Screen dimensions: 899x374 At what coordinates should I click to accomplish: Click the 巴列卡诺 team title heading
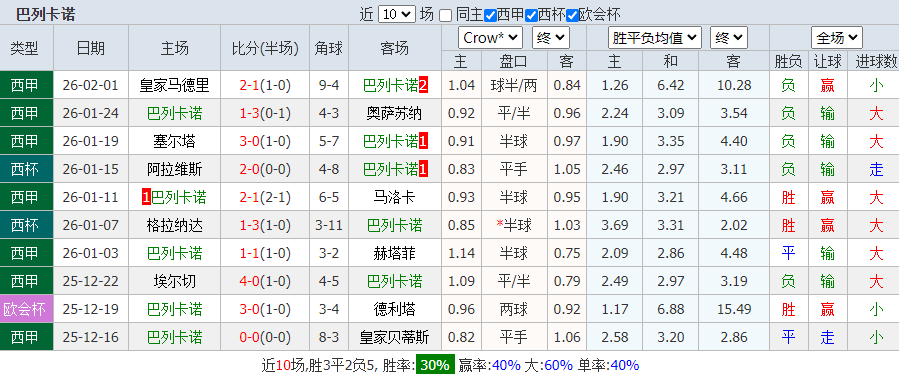(45, 14)
